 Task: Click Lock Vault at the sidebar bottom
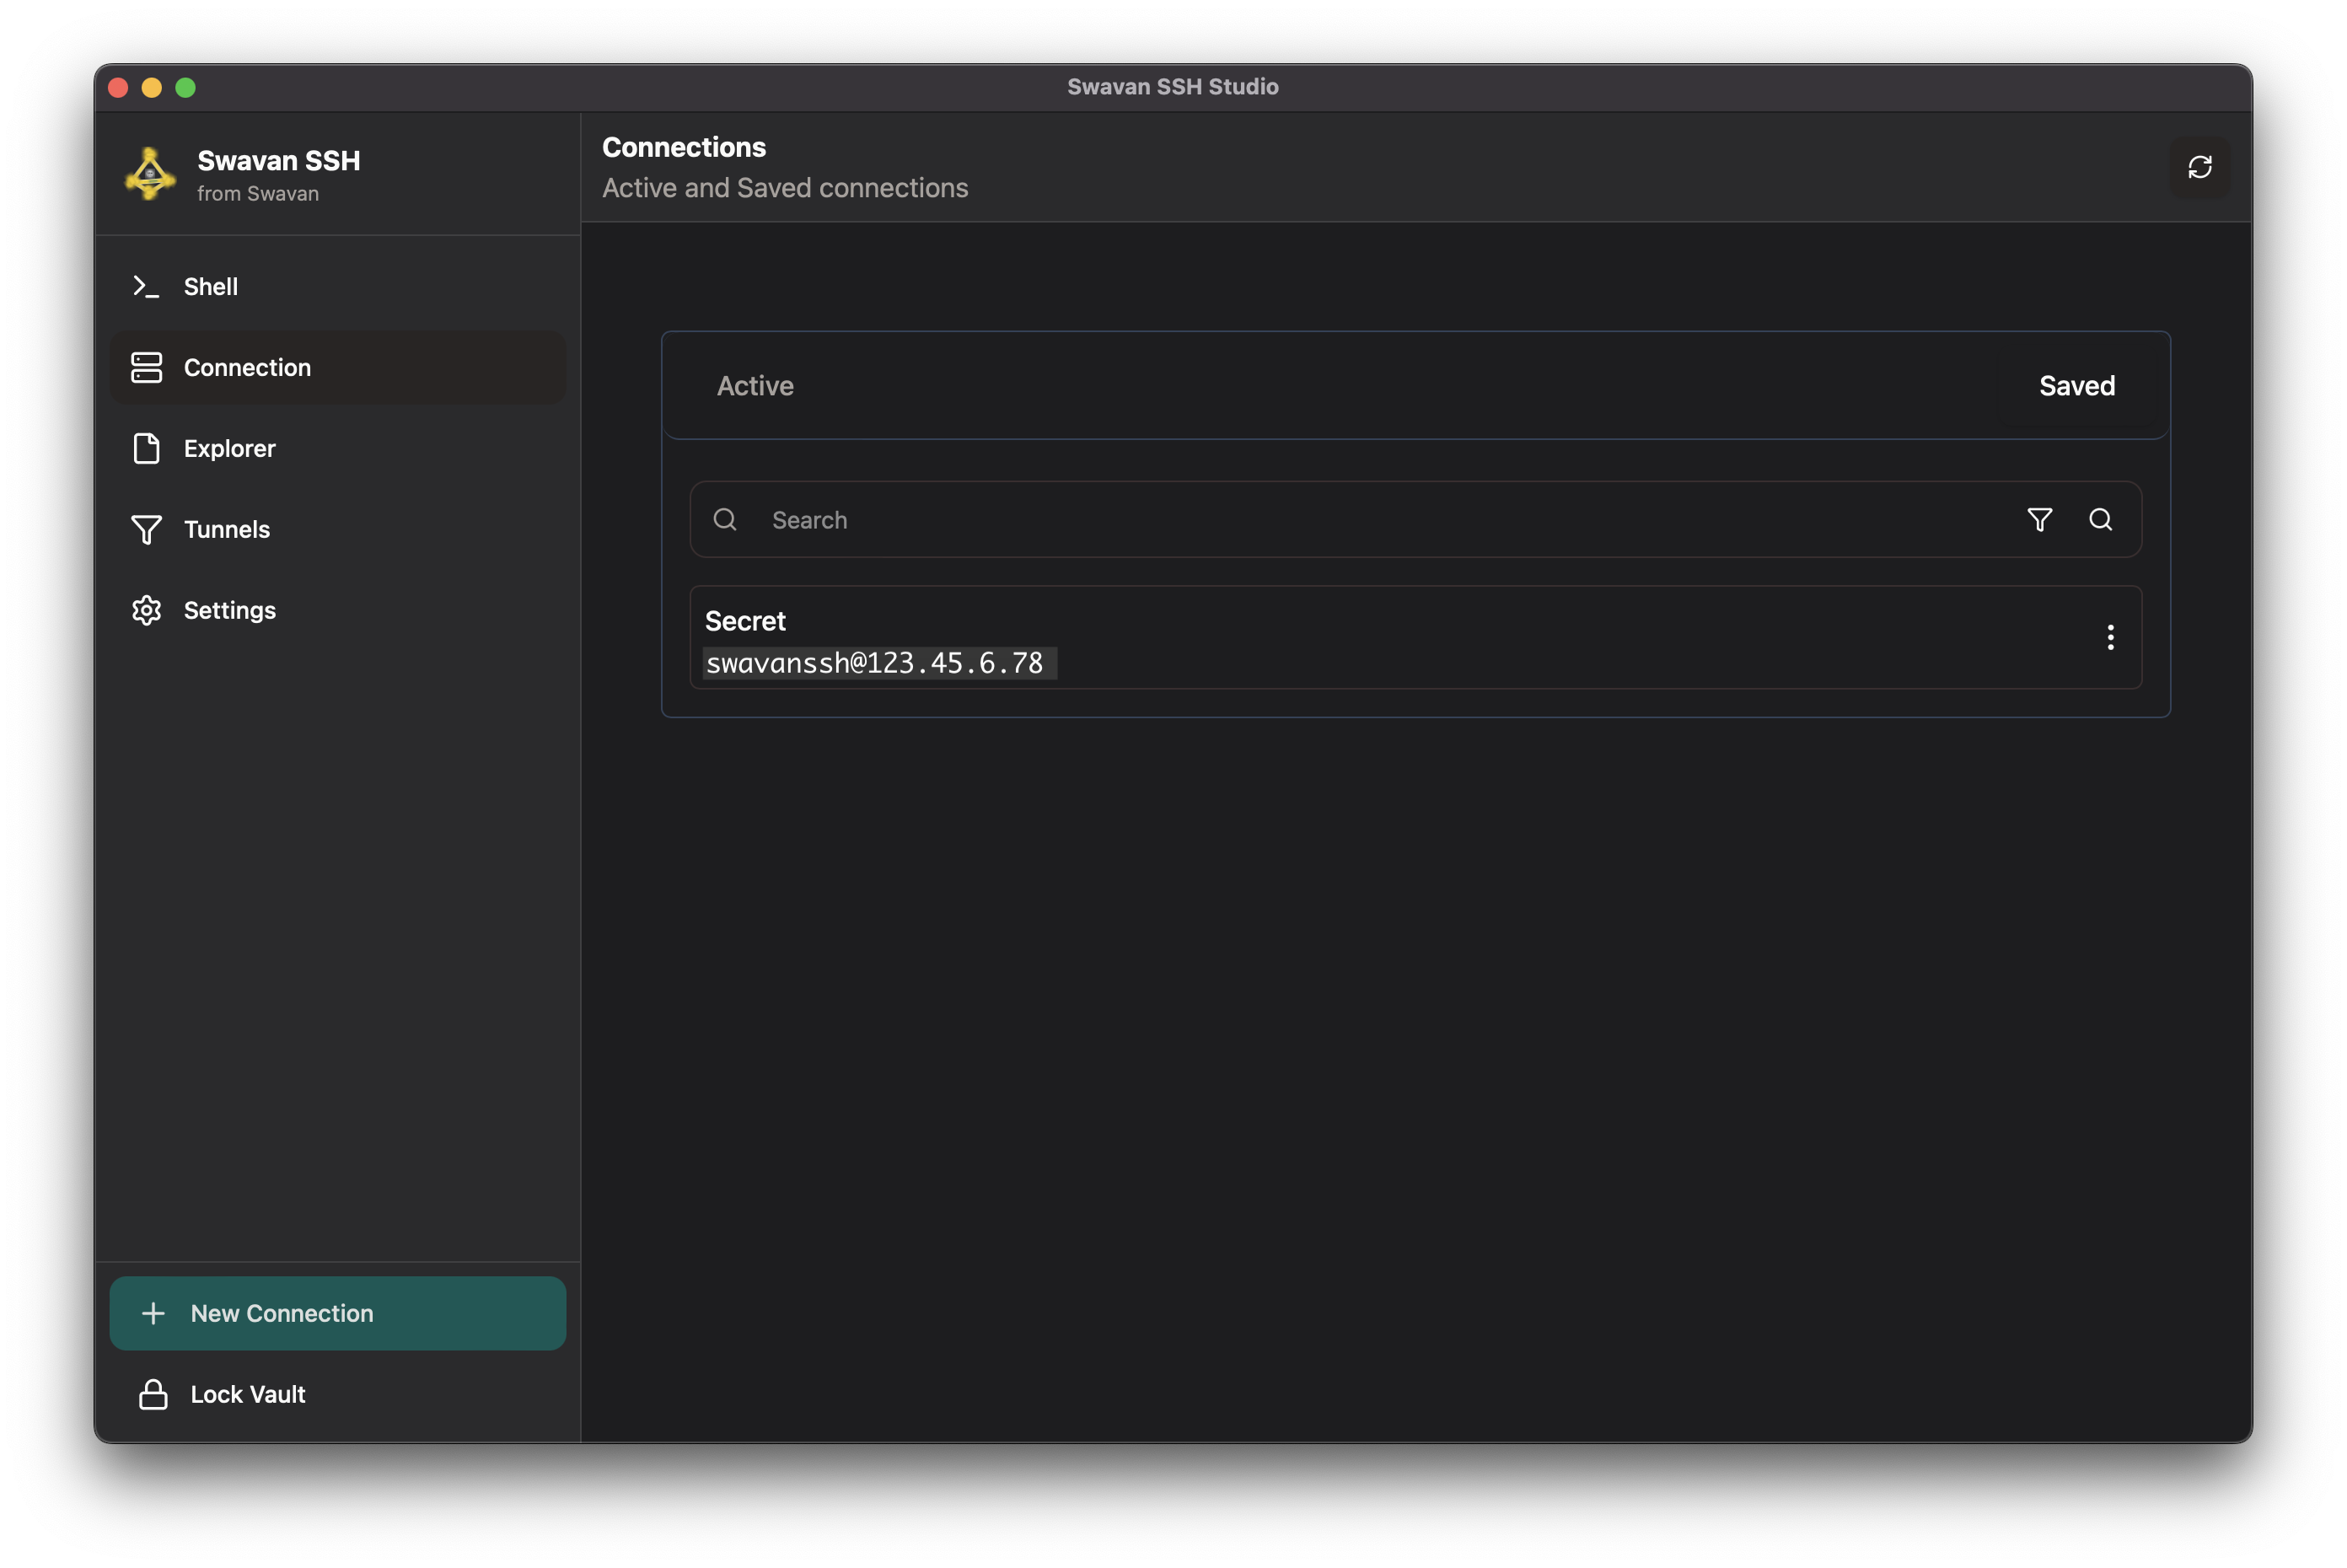coord(247,1394)
